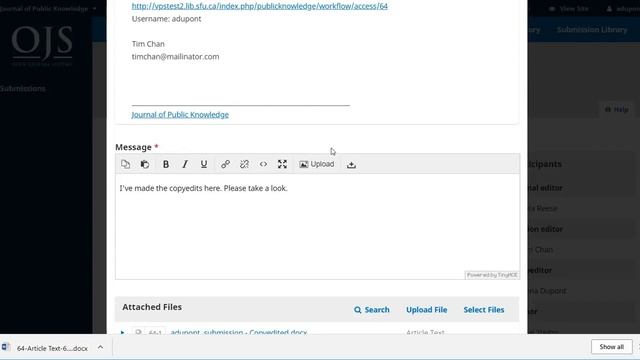Screen dimensions: 640x360
Task: Expand the Copyedited docx file row
Action: (122, 332)
